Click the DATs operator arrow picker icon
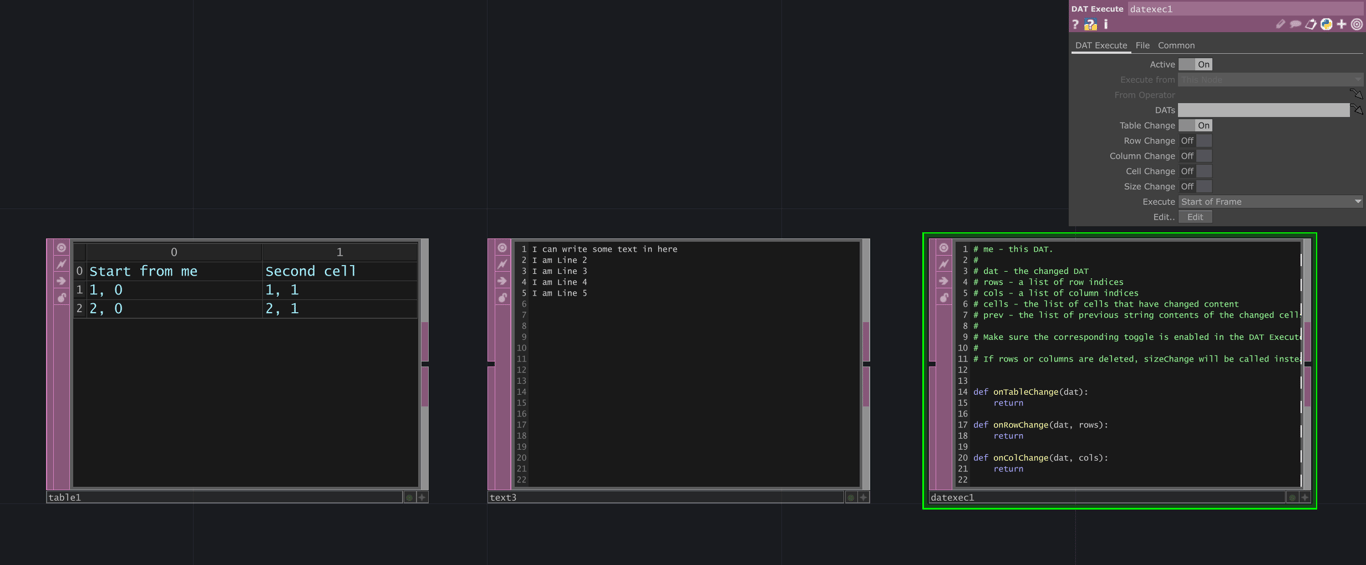The width and height of the screenshot is (1366, 565). click(x=1357, y=110)
